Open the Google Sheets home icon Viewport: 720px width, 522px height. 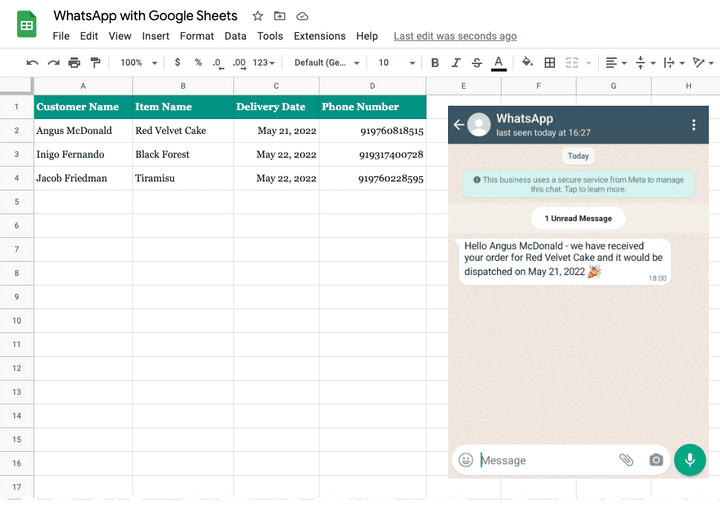pos(27,24)
